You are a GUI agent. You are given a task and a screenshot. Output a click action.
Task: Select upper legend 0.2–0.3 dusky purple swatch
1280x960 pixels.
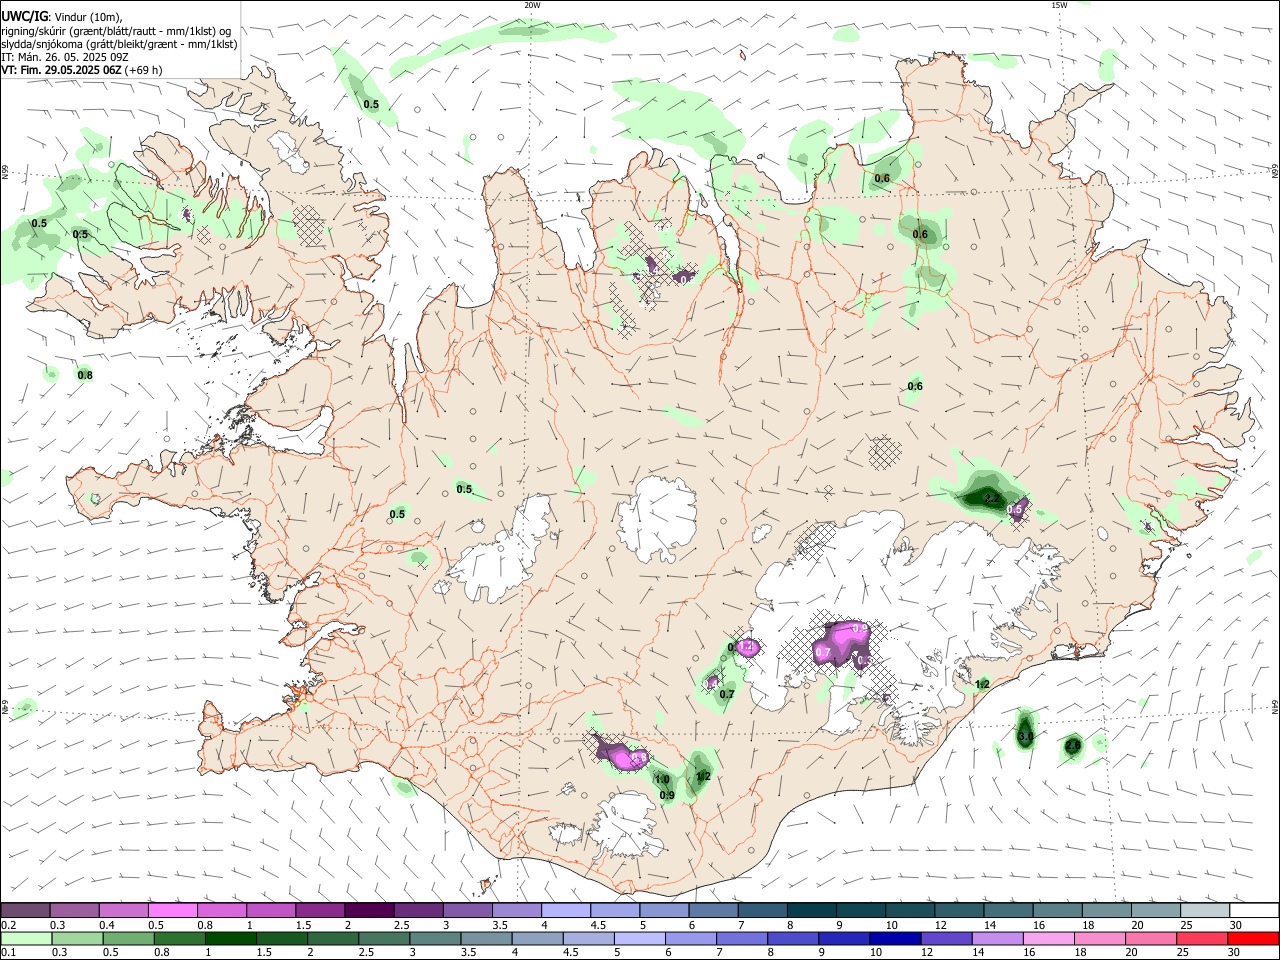coord(25,910)
